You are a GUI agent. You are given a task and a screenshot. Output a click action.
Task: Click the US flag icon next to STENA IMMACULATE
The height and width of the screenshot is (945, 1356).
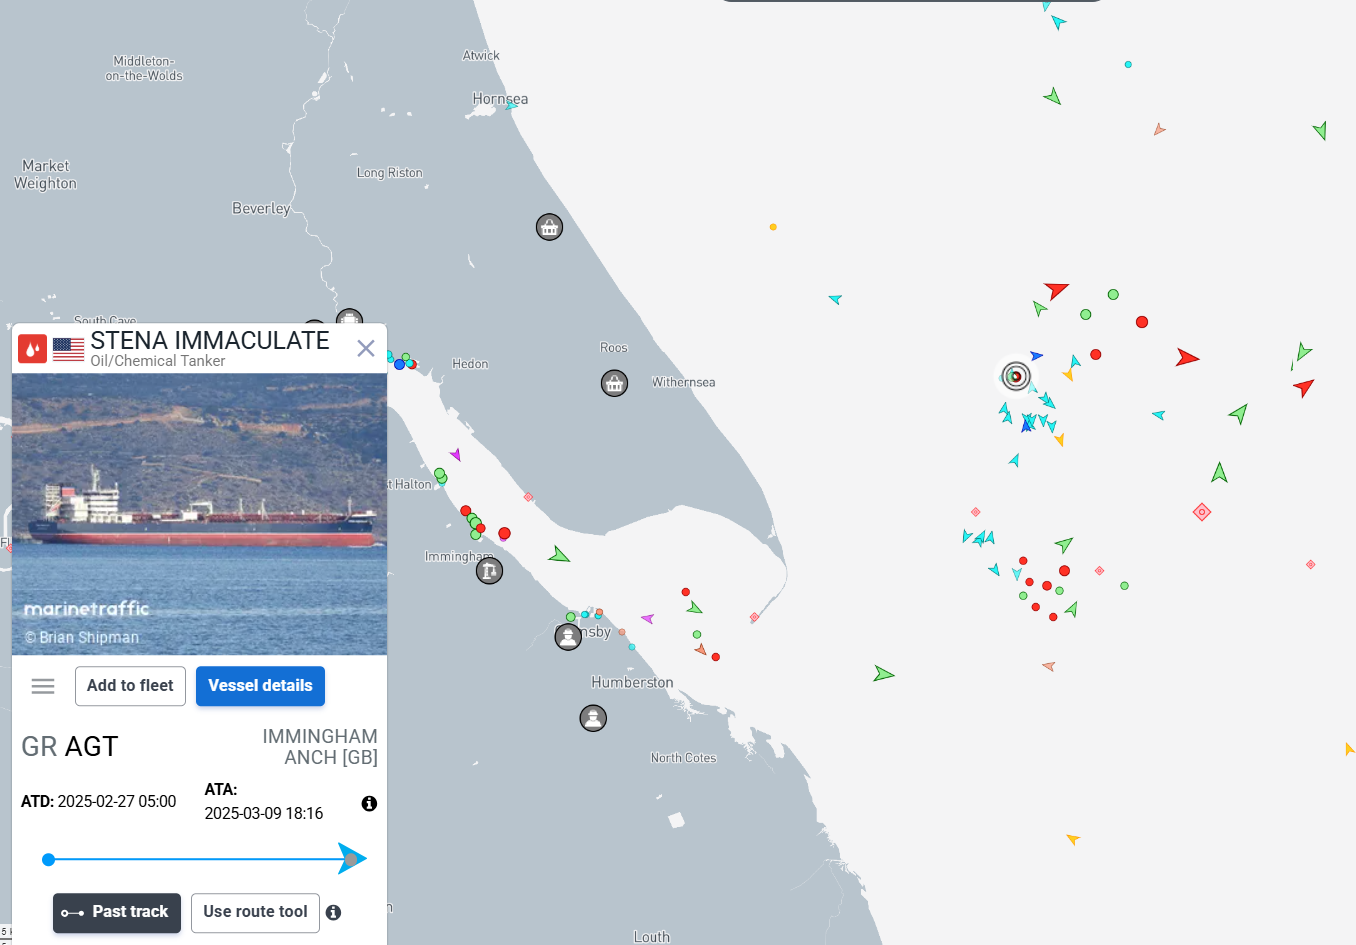pos(66,347)
